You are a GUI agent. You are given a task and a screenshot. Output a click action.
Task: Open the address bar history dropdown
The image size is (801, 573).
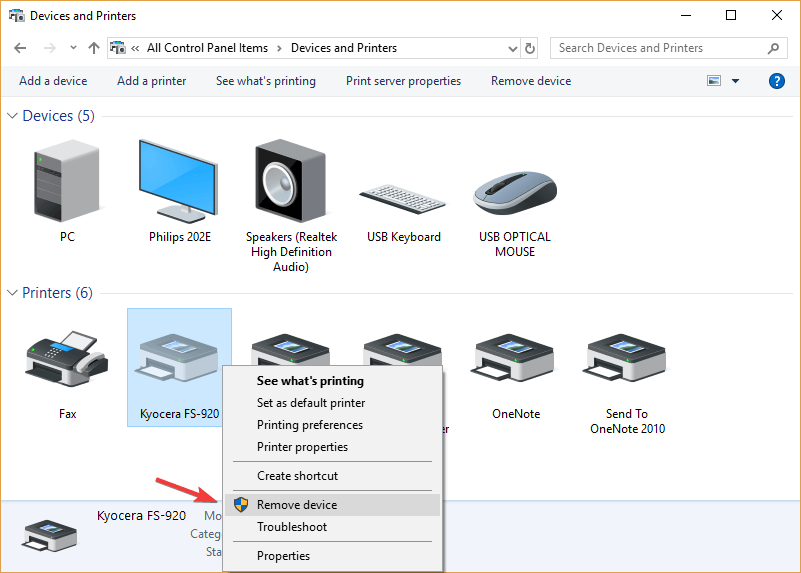point(512,49)
